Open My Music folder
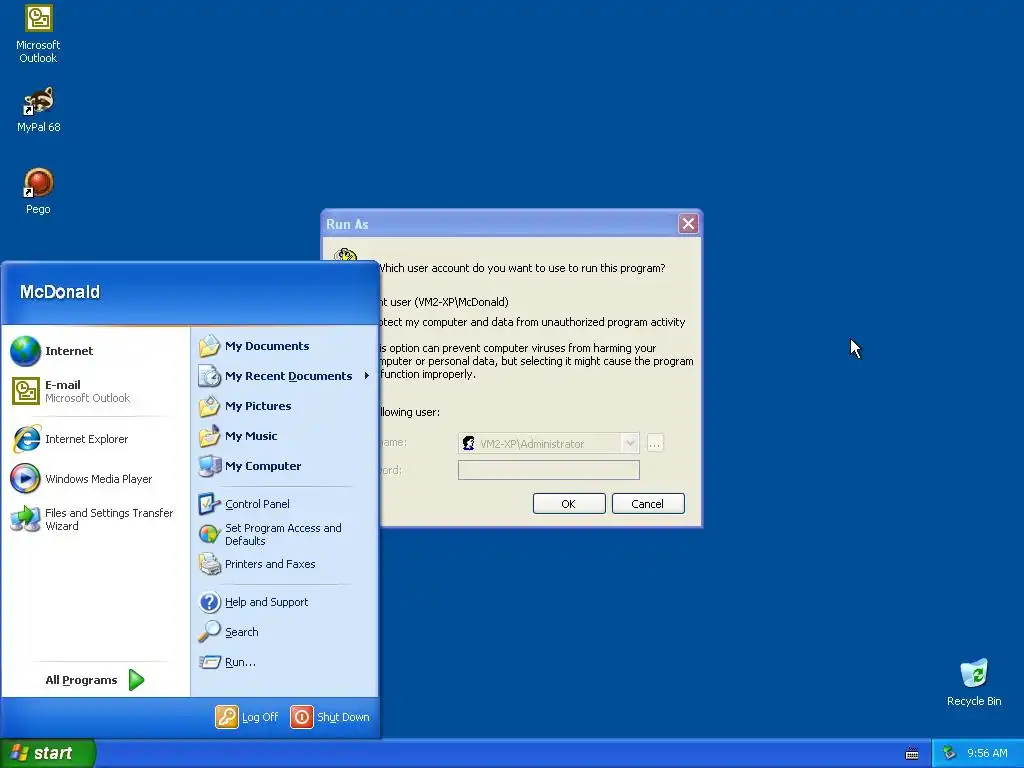1024x768 pixels. [x=285, y=436]
